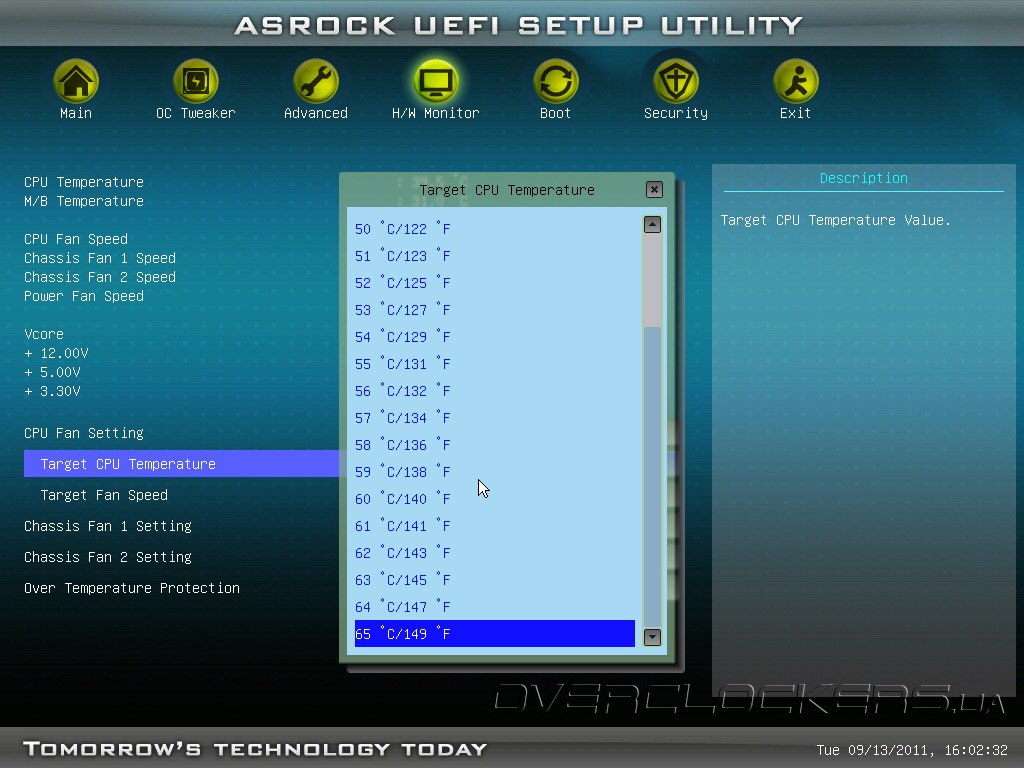
Task: Select 54 °C/129 °F option
Action: coord(494,337)
